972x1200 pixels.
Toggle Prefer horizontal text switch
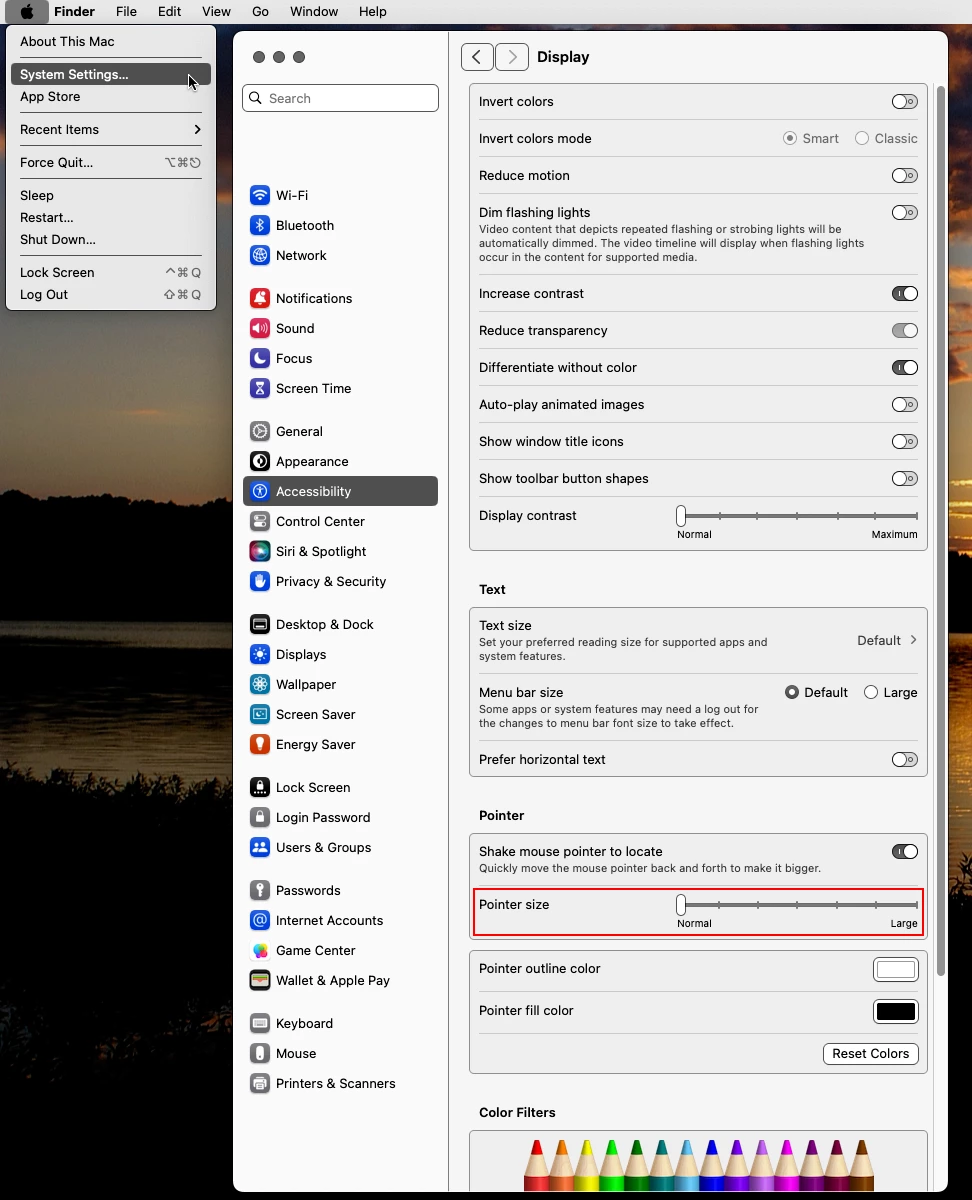904,760
